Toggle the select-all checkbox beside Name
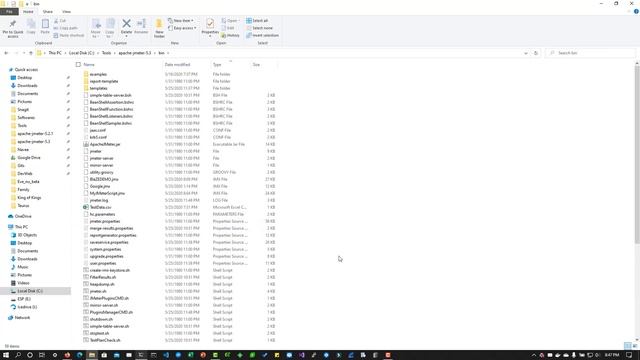The width and height of the screenshot is (640, 360). [x=78, y=64]
